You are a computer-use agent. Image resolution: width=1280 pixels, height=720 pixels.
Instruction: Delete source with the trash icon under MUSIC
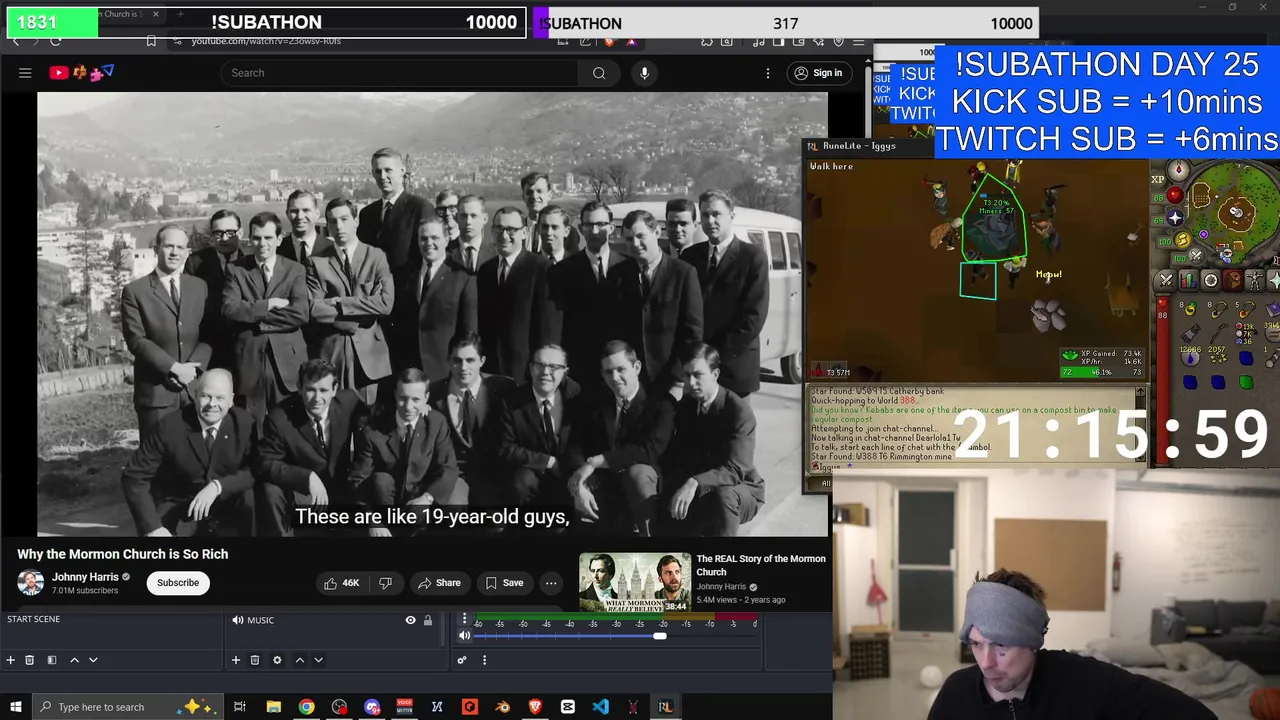pos(255,660)
